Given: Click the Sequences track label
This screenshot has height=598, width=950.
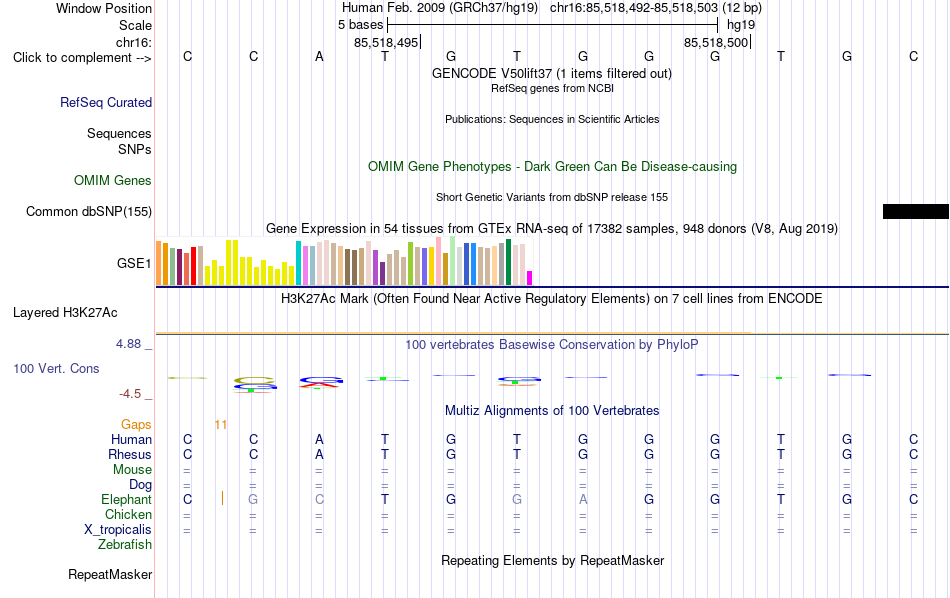Looking at the screenshot, I should tap(119, 133).
